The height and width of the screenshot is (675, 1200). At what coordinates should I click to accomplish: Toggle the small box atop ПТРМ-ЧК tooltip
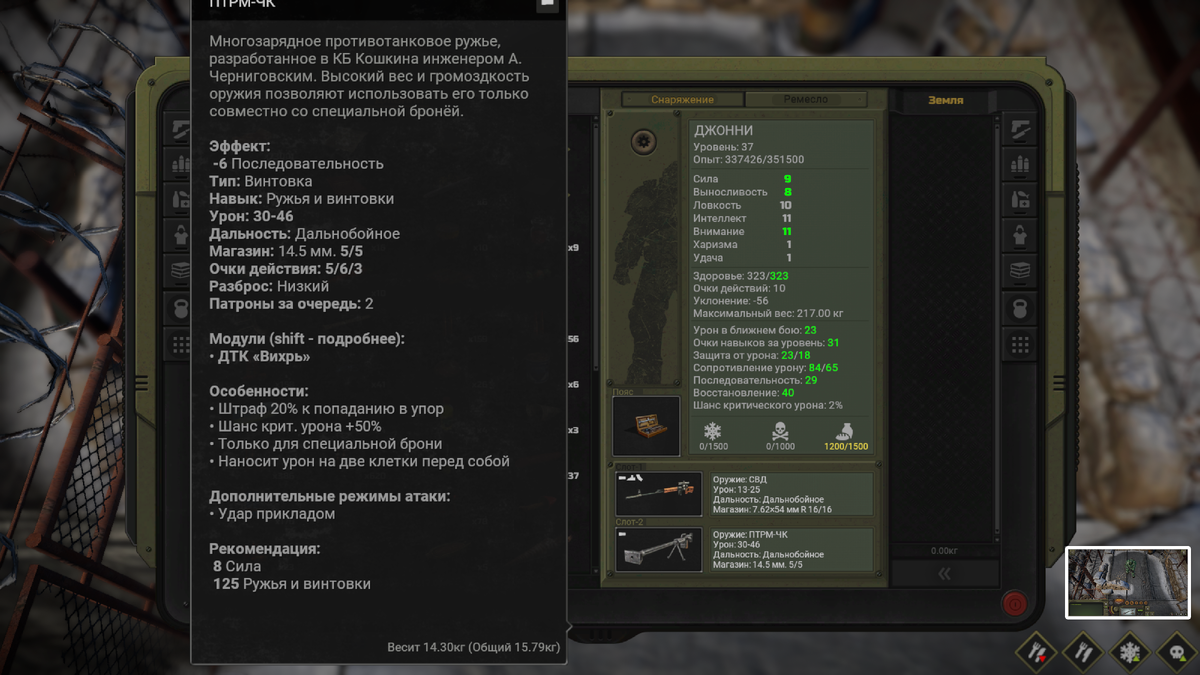547,3
